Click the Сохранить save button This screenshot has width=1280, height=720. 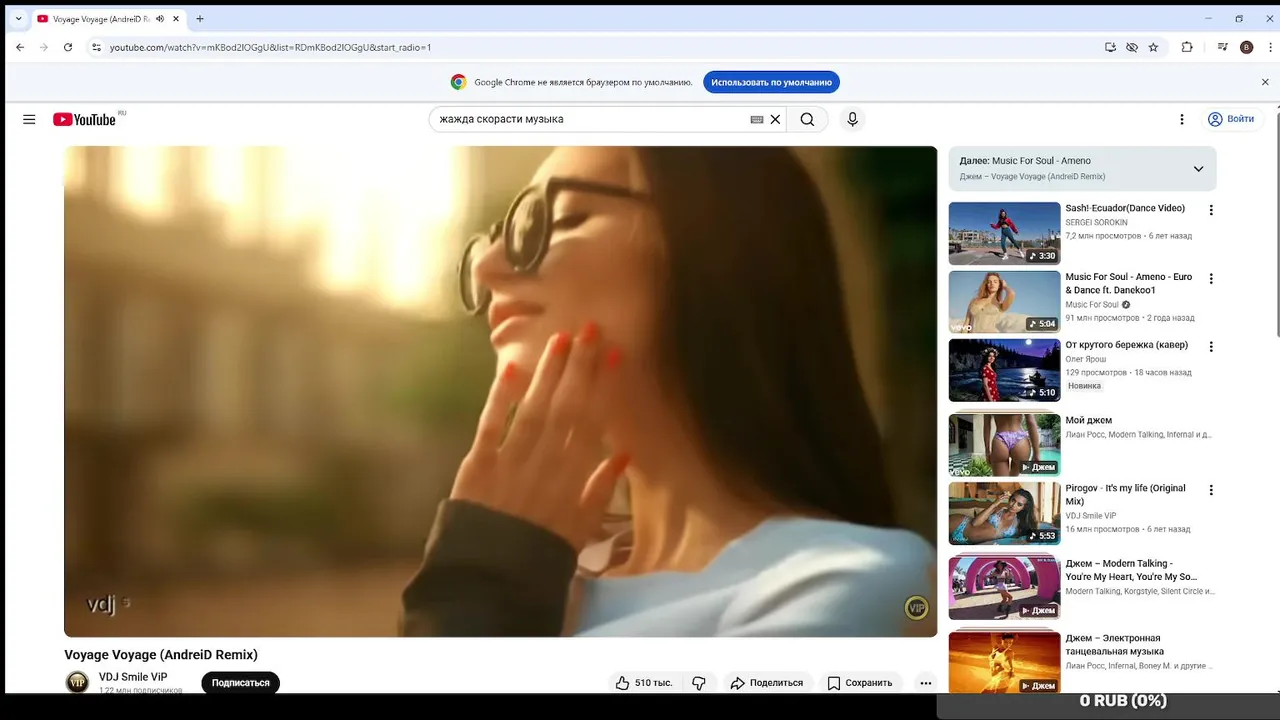coord(860,683)
